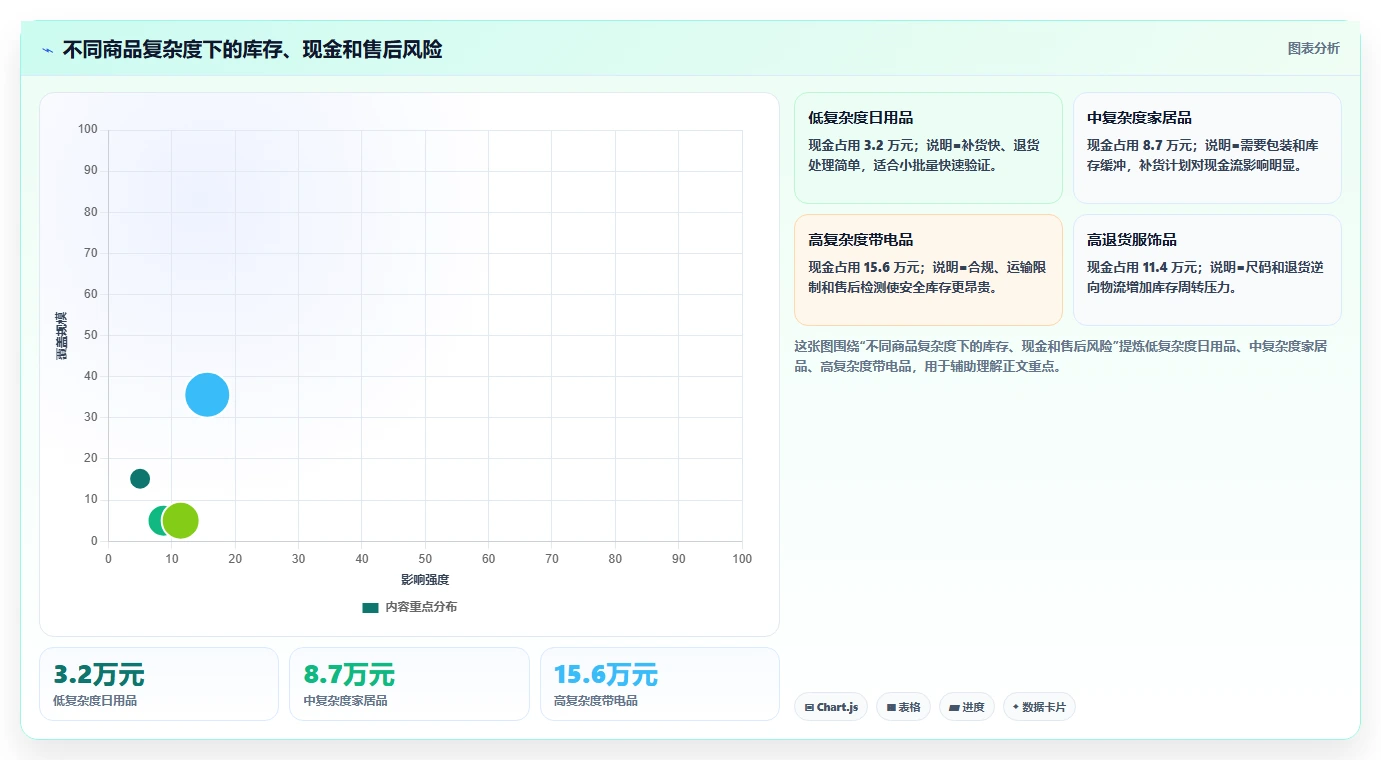Open the 高退货服饰品 info card

click(x=1207, y=270)
